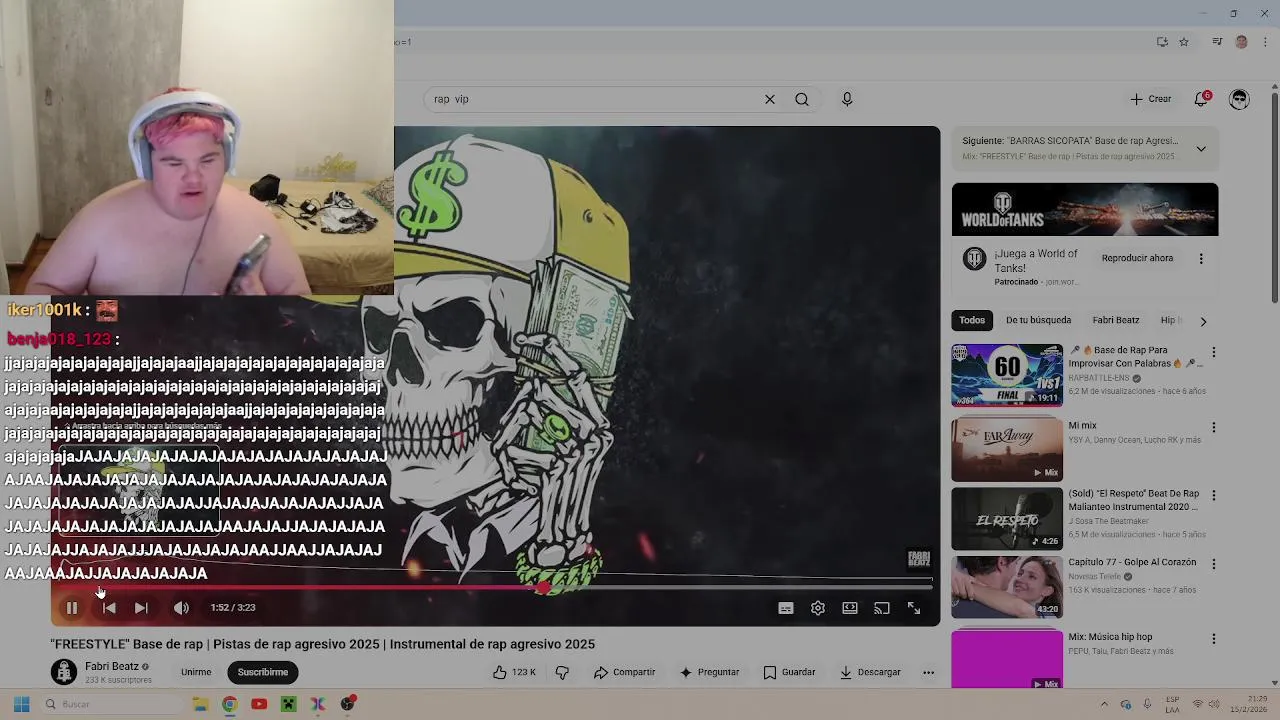
Task: Open options for 'Capítulo 77' video
Action: (1214, 564)
